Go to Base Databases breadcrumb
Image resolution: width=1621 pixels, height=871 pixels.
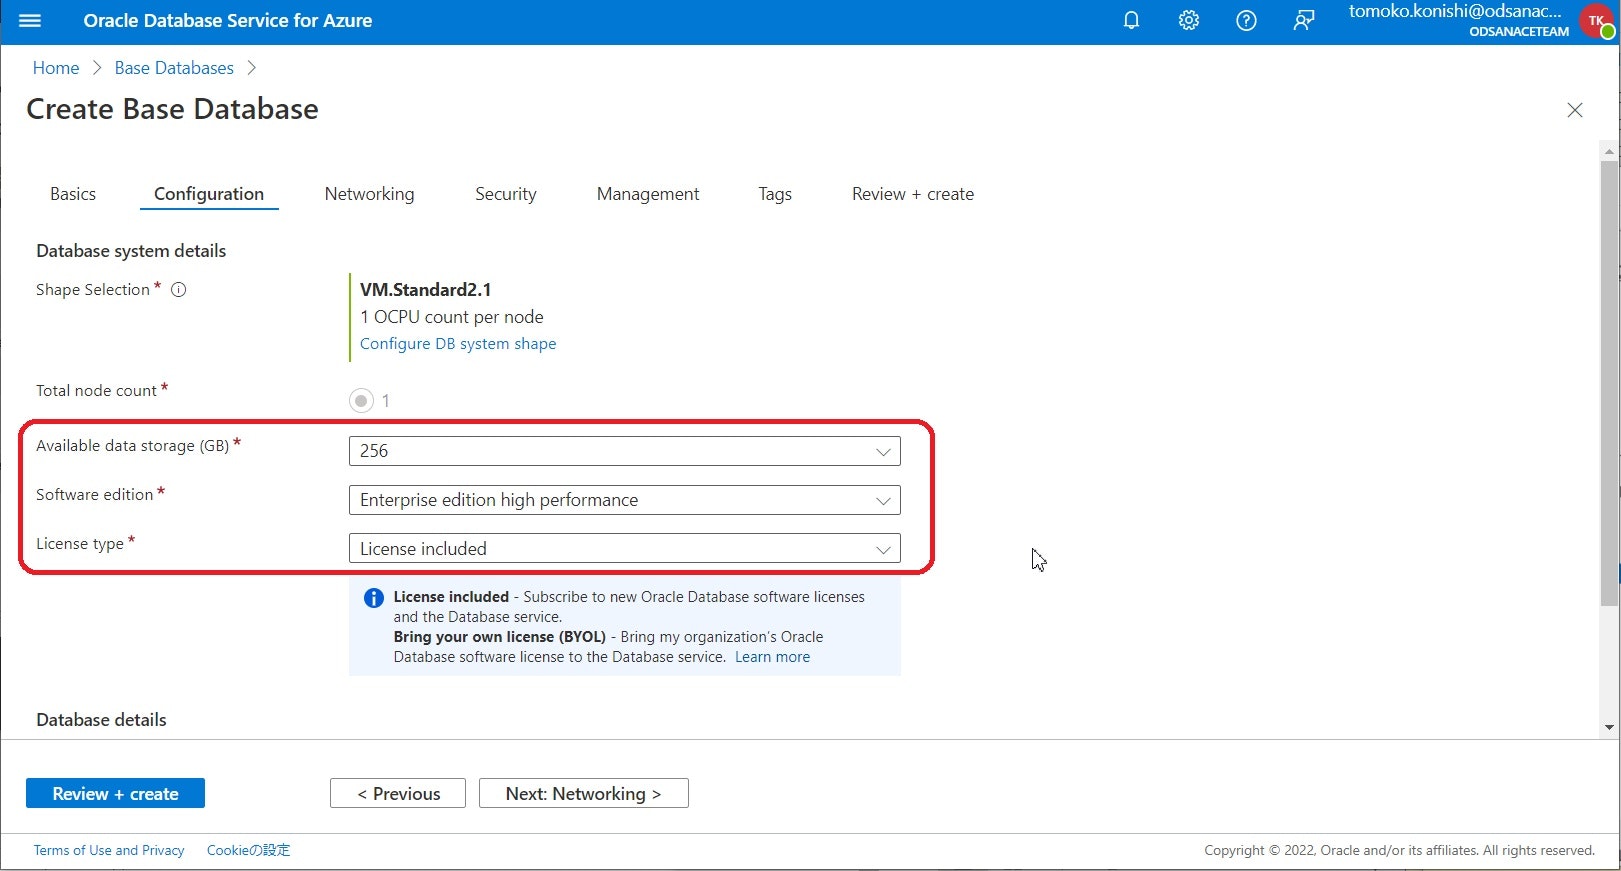click(x=174, y=68)
